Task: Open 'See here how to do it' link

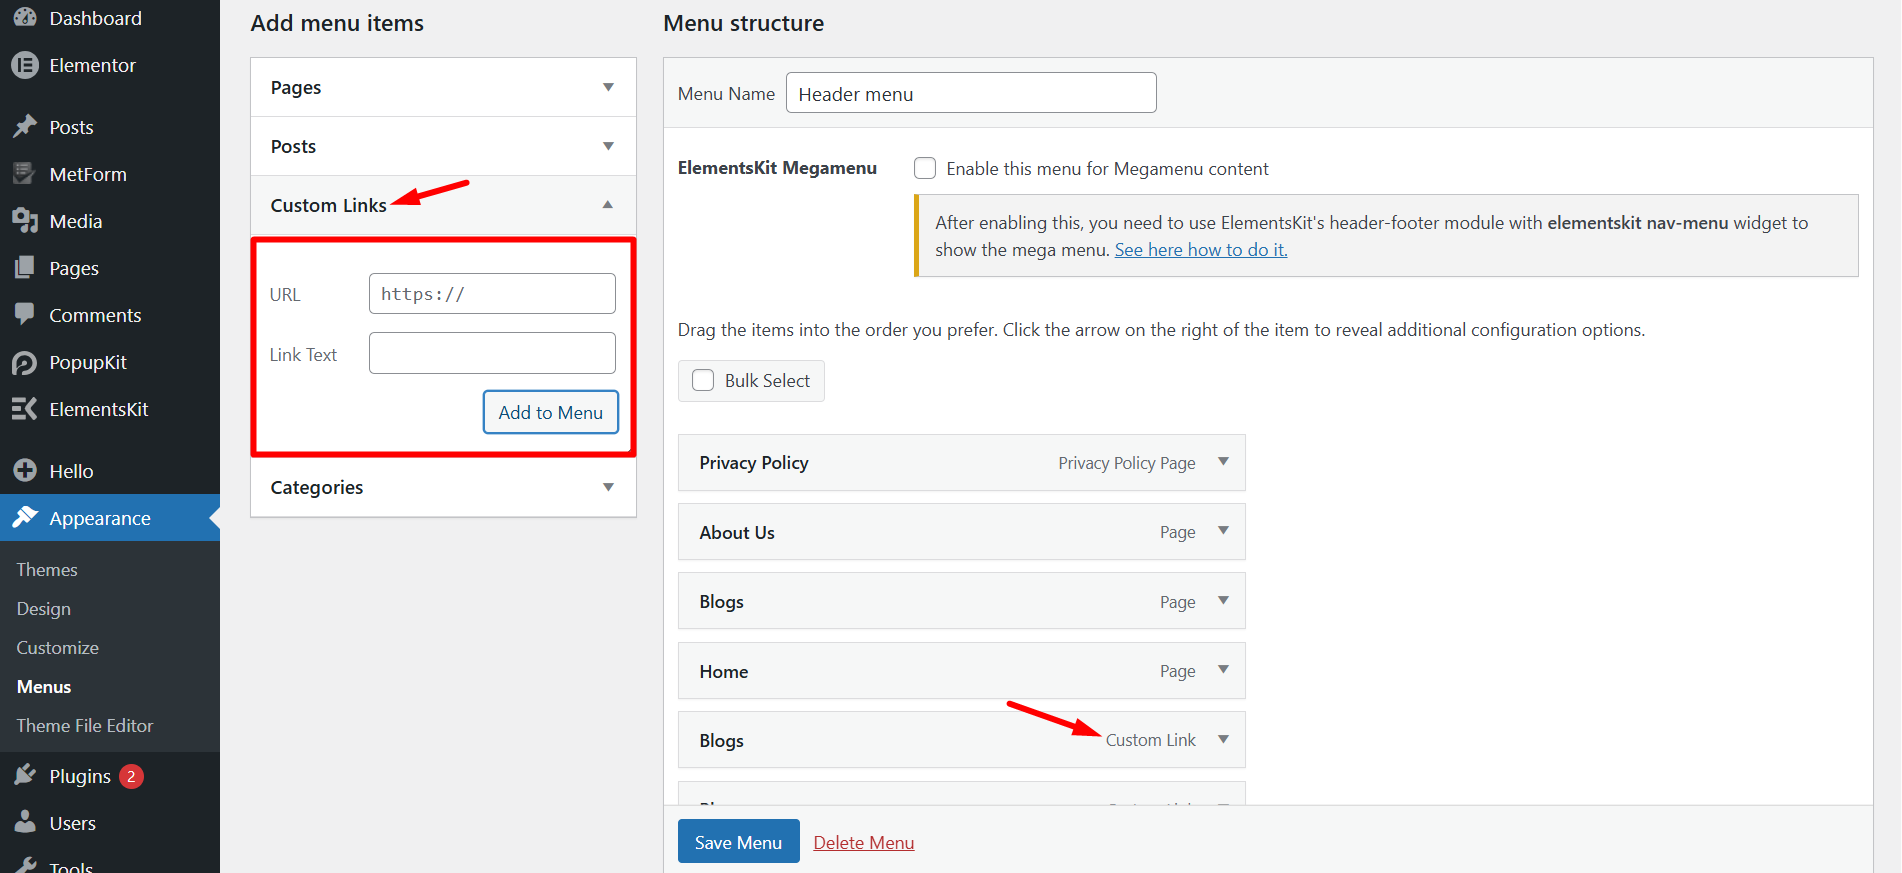Action: click(1201, 249)
